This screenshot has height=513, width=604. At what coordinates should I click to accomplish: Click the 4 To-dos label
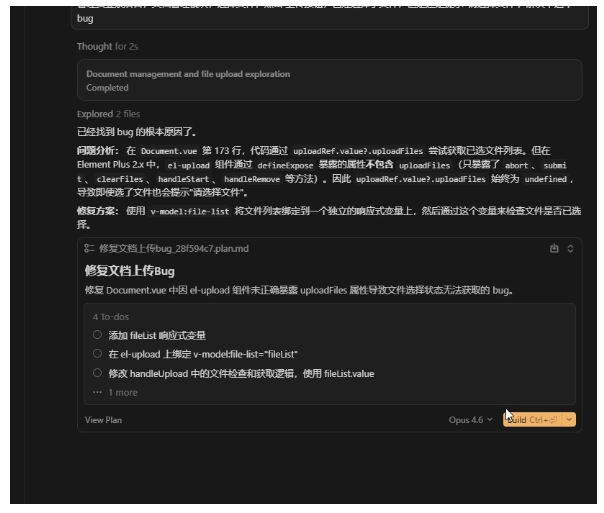111,317
